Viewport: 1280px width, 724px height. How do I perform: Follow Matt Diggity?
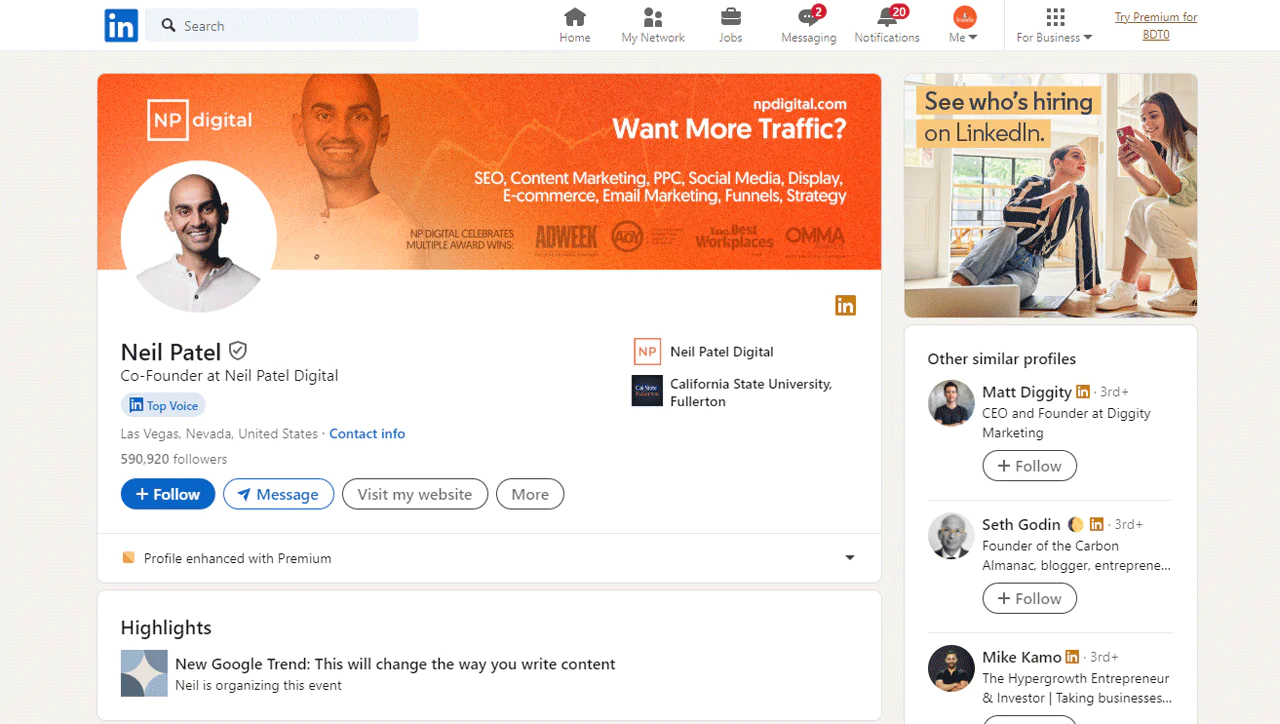tap(1029, 466)
